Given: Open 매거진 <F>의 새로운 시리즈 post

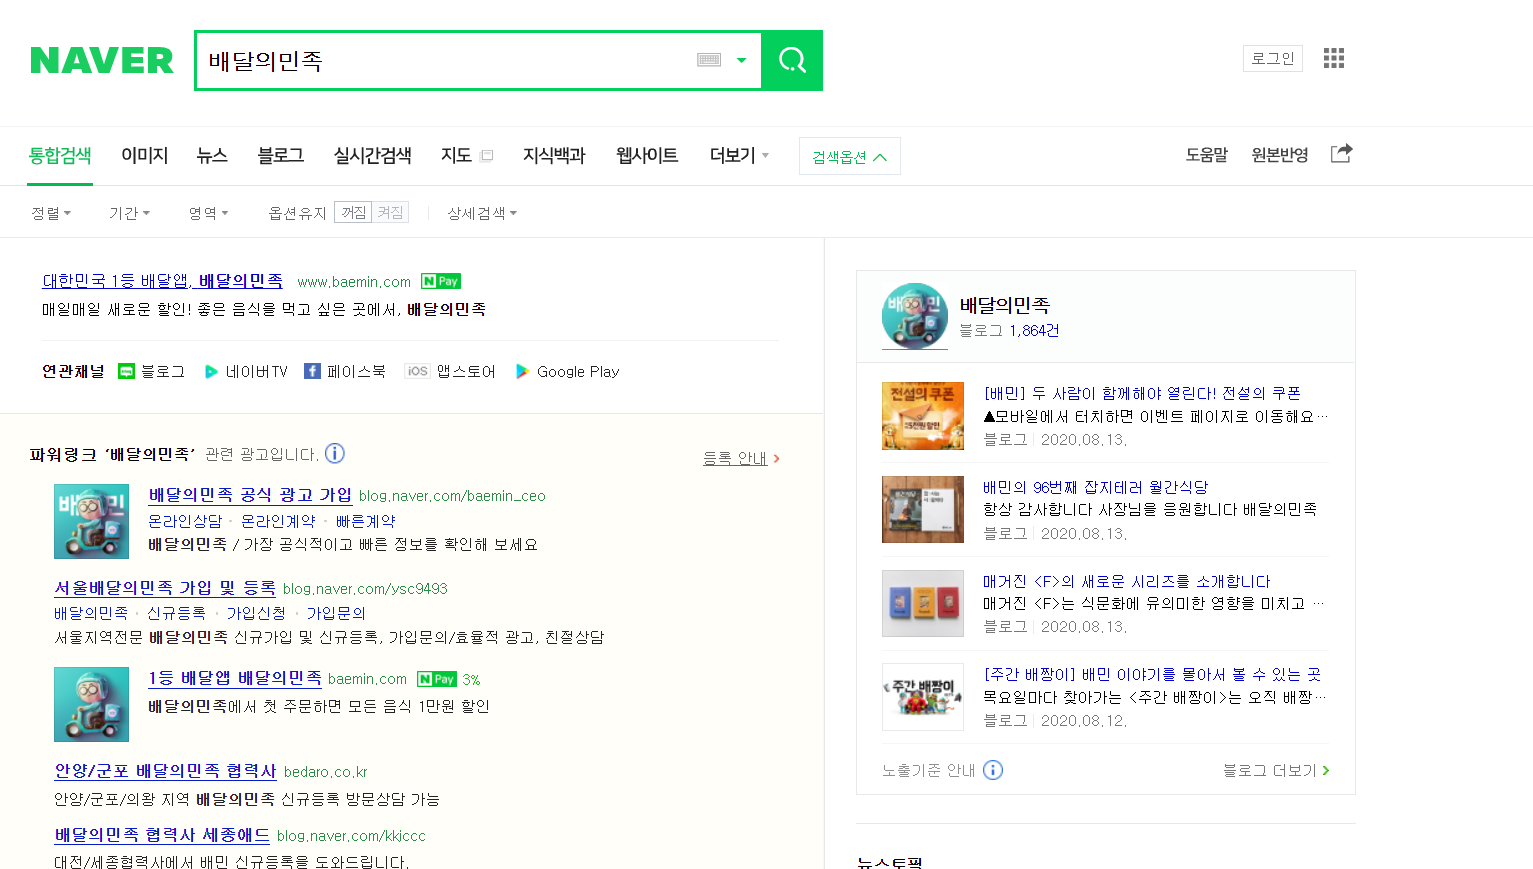Looking at the screenshot, I should [1126, 581].
